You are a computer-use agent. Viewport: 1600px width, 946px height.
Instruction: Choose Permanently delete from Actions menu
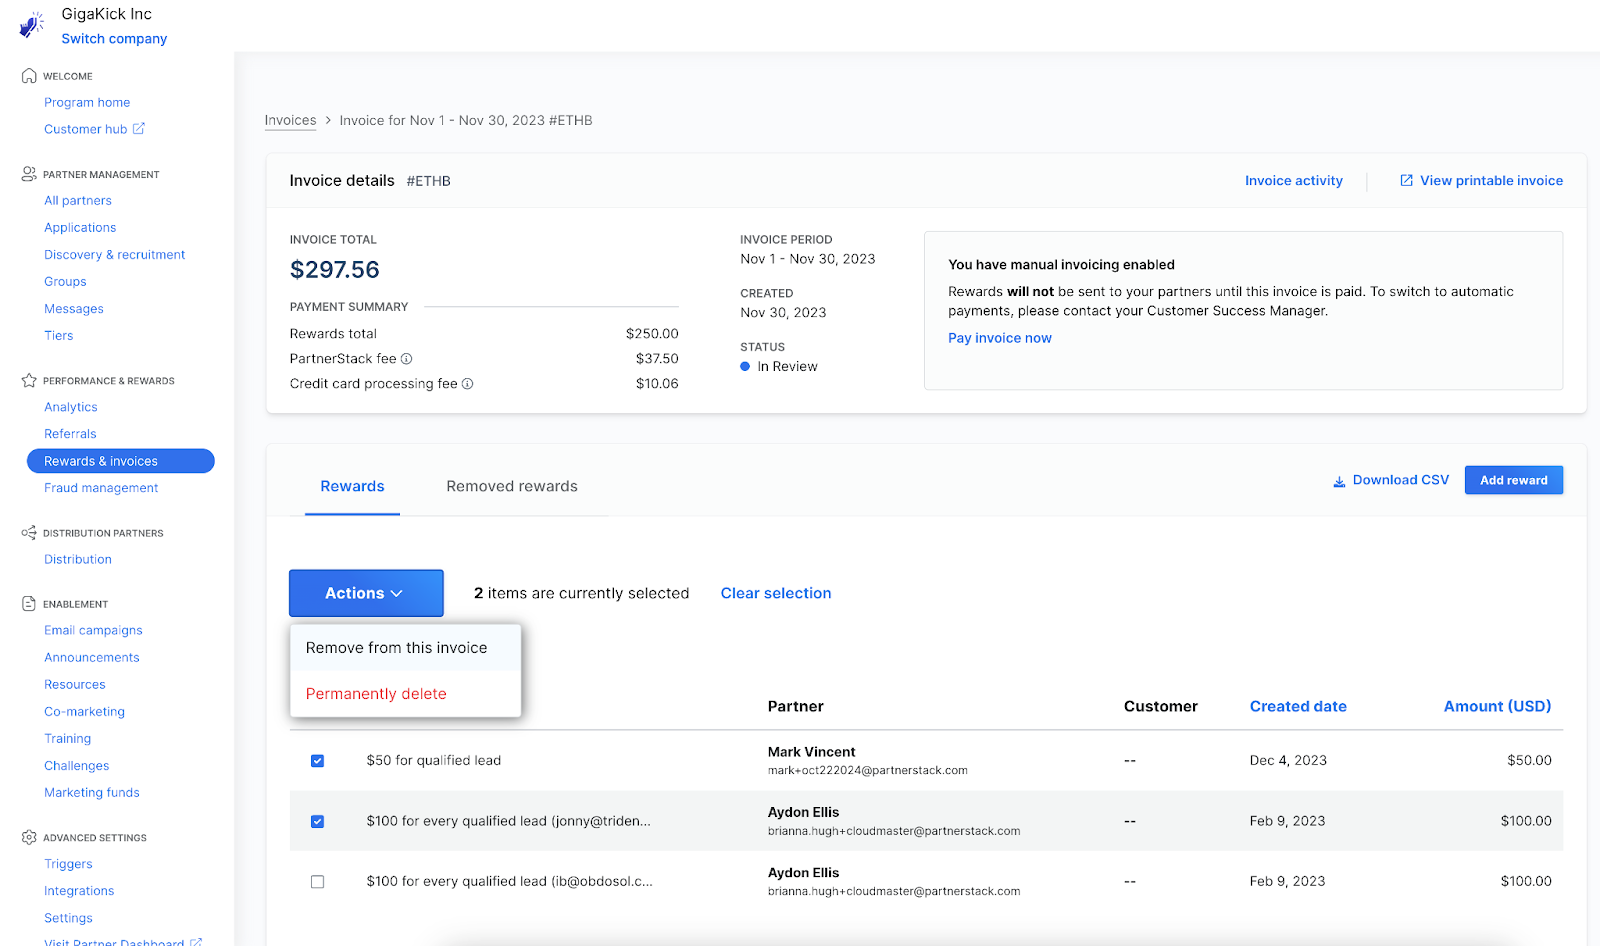coord(406,694)
